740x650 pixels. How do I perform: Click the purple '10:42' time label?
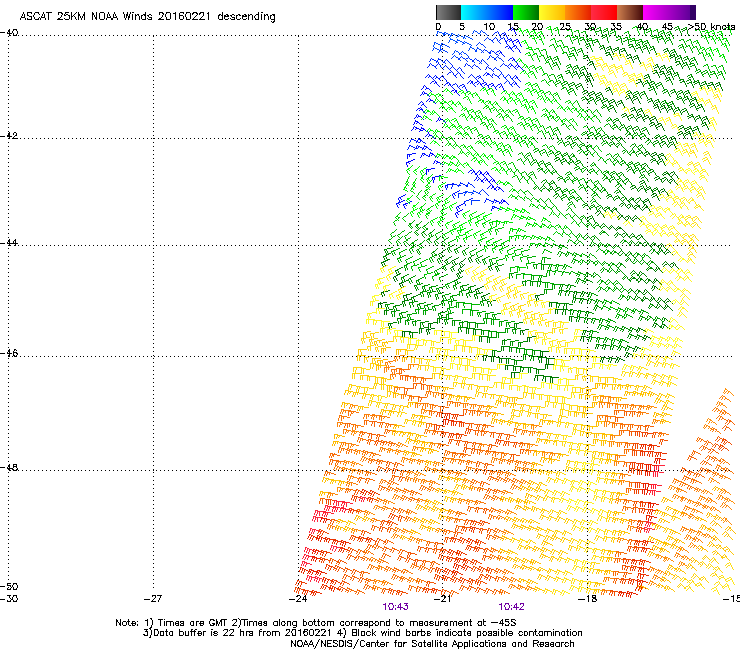[x=511, y=607]
